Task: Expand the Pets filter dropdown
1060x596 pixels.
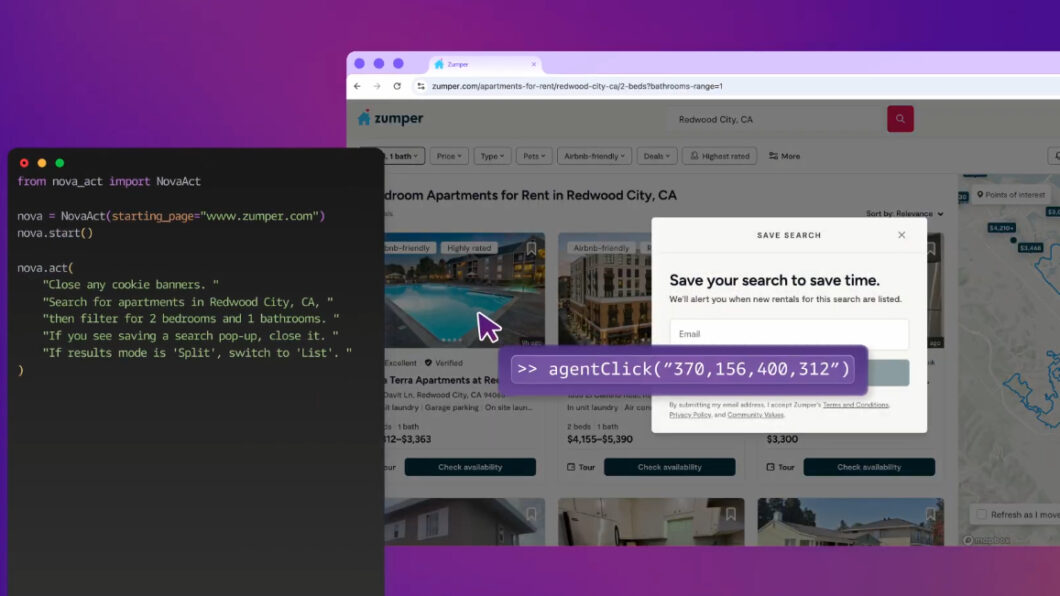Action: 534,156
